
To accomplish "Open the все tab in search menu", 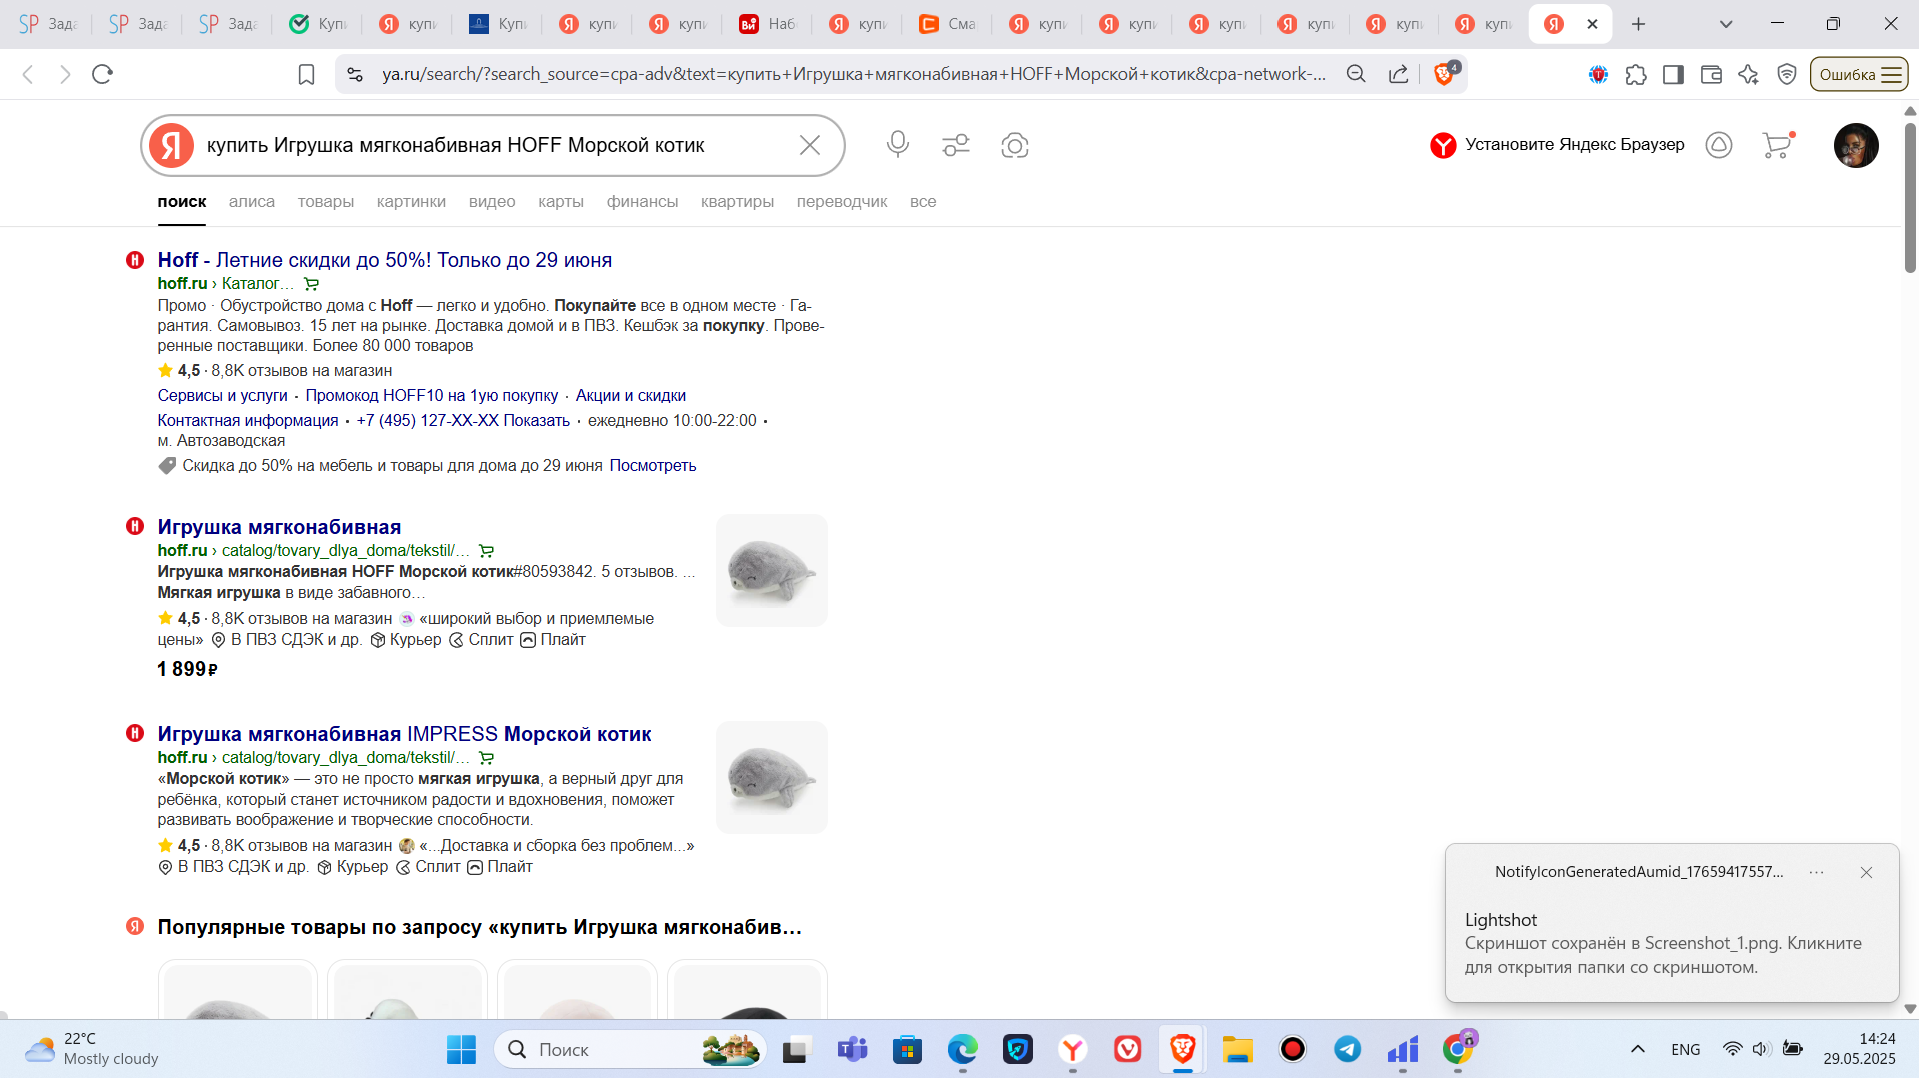I will tap(923, 201).
